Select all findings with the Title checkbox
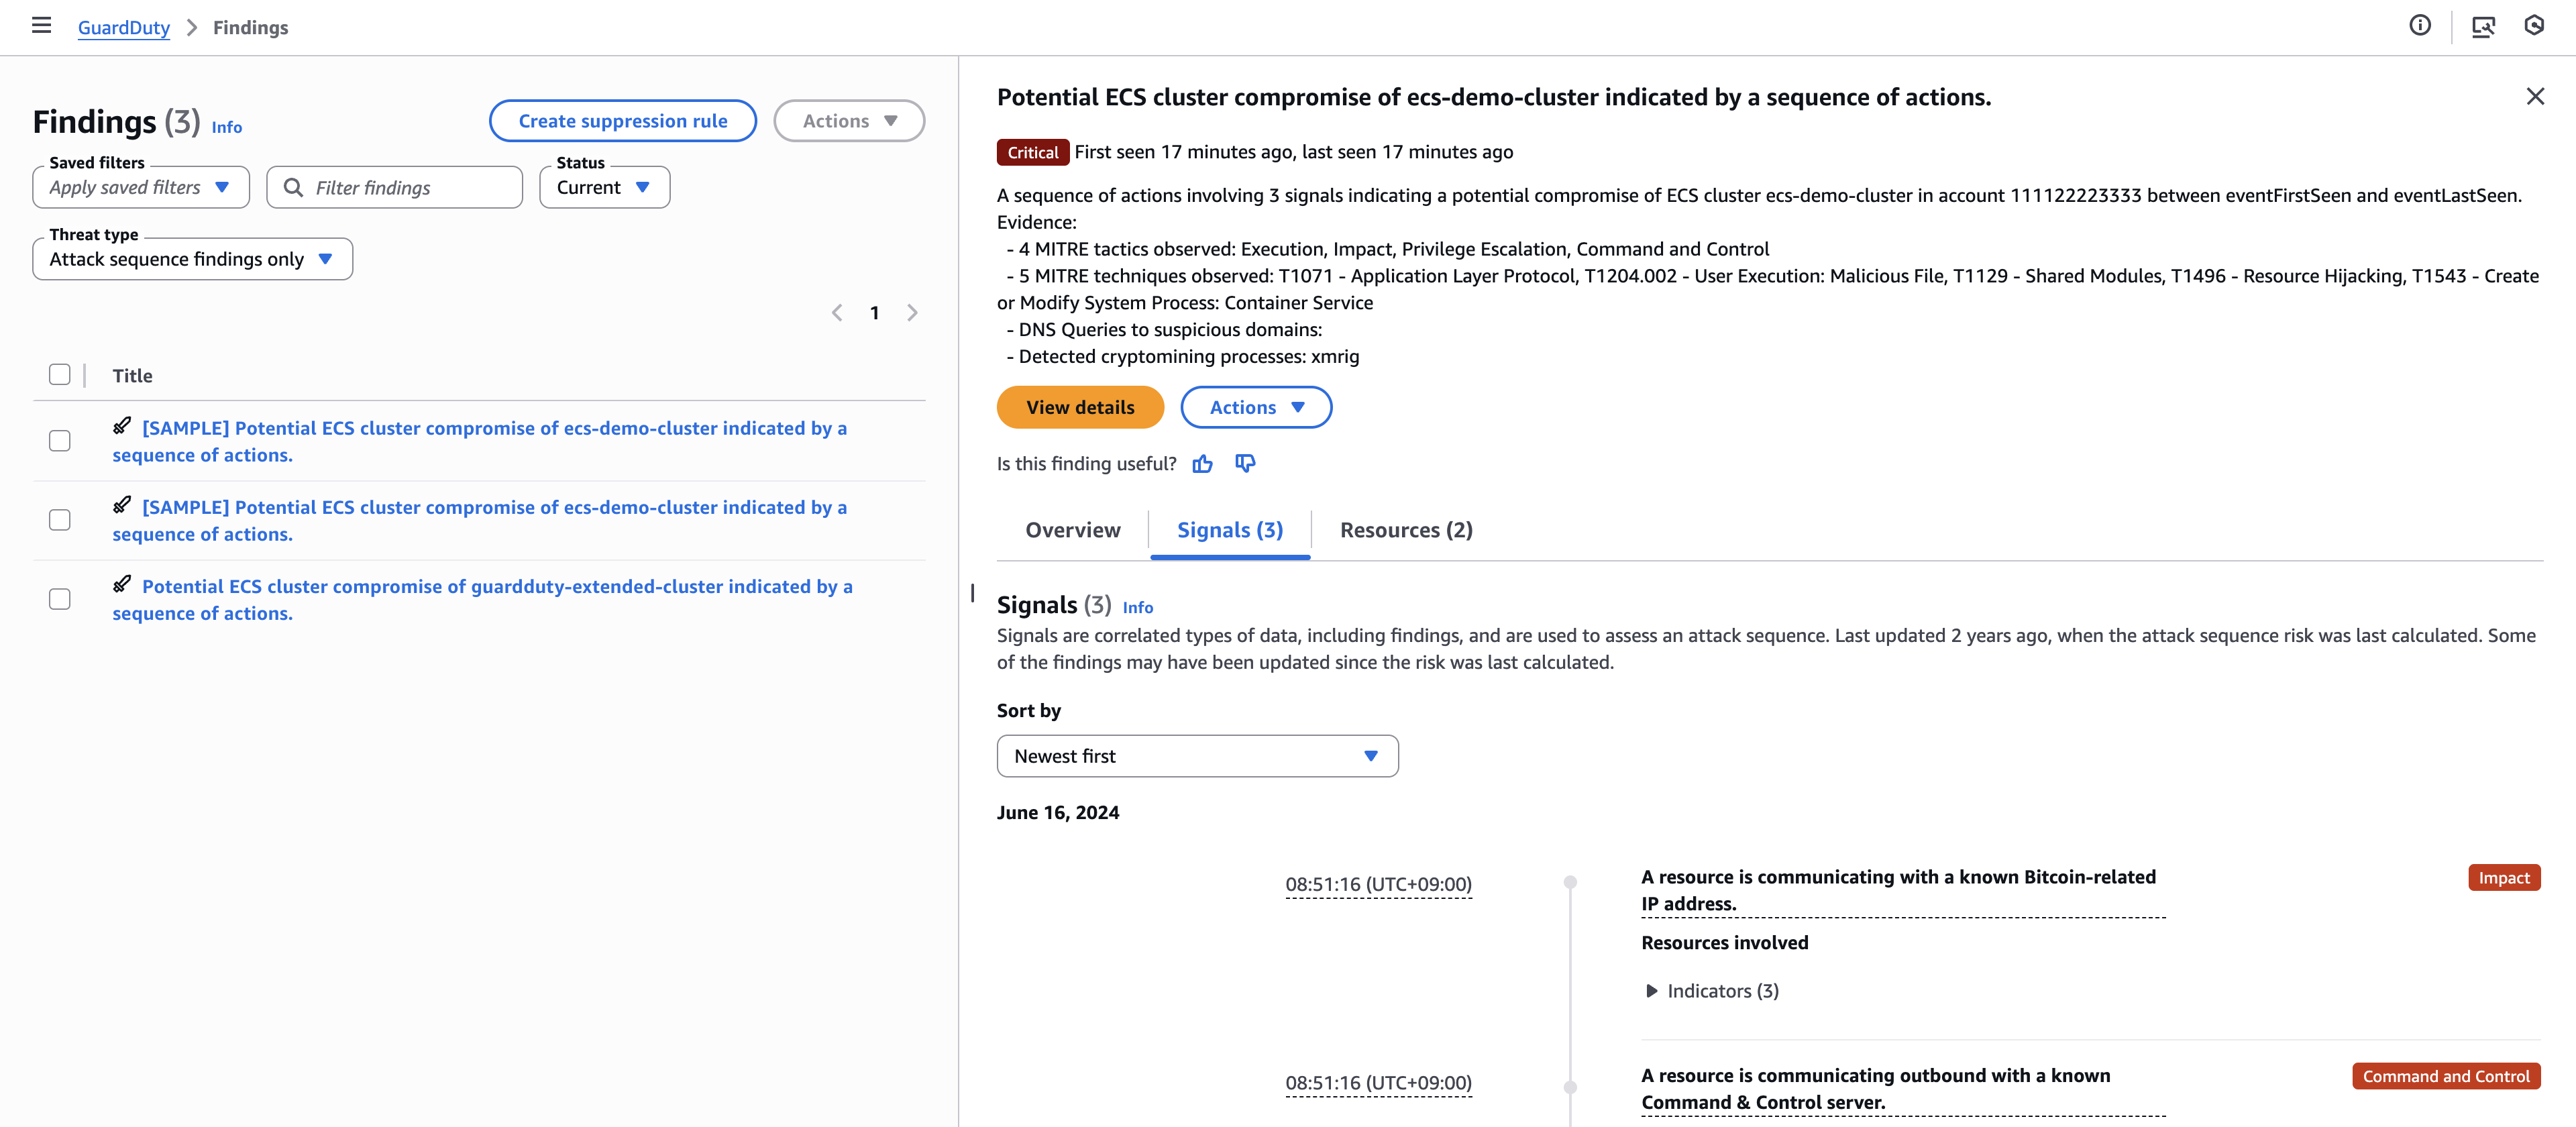Viewport: 2576px width, 1127px height. point(60,375)
